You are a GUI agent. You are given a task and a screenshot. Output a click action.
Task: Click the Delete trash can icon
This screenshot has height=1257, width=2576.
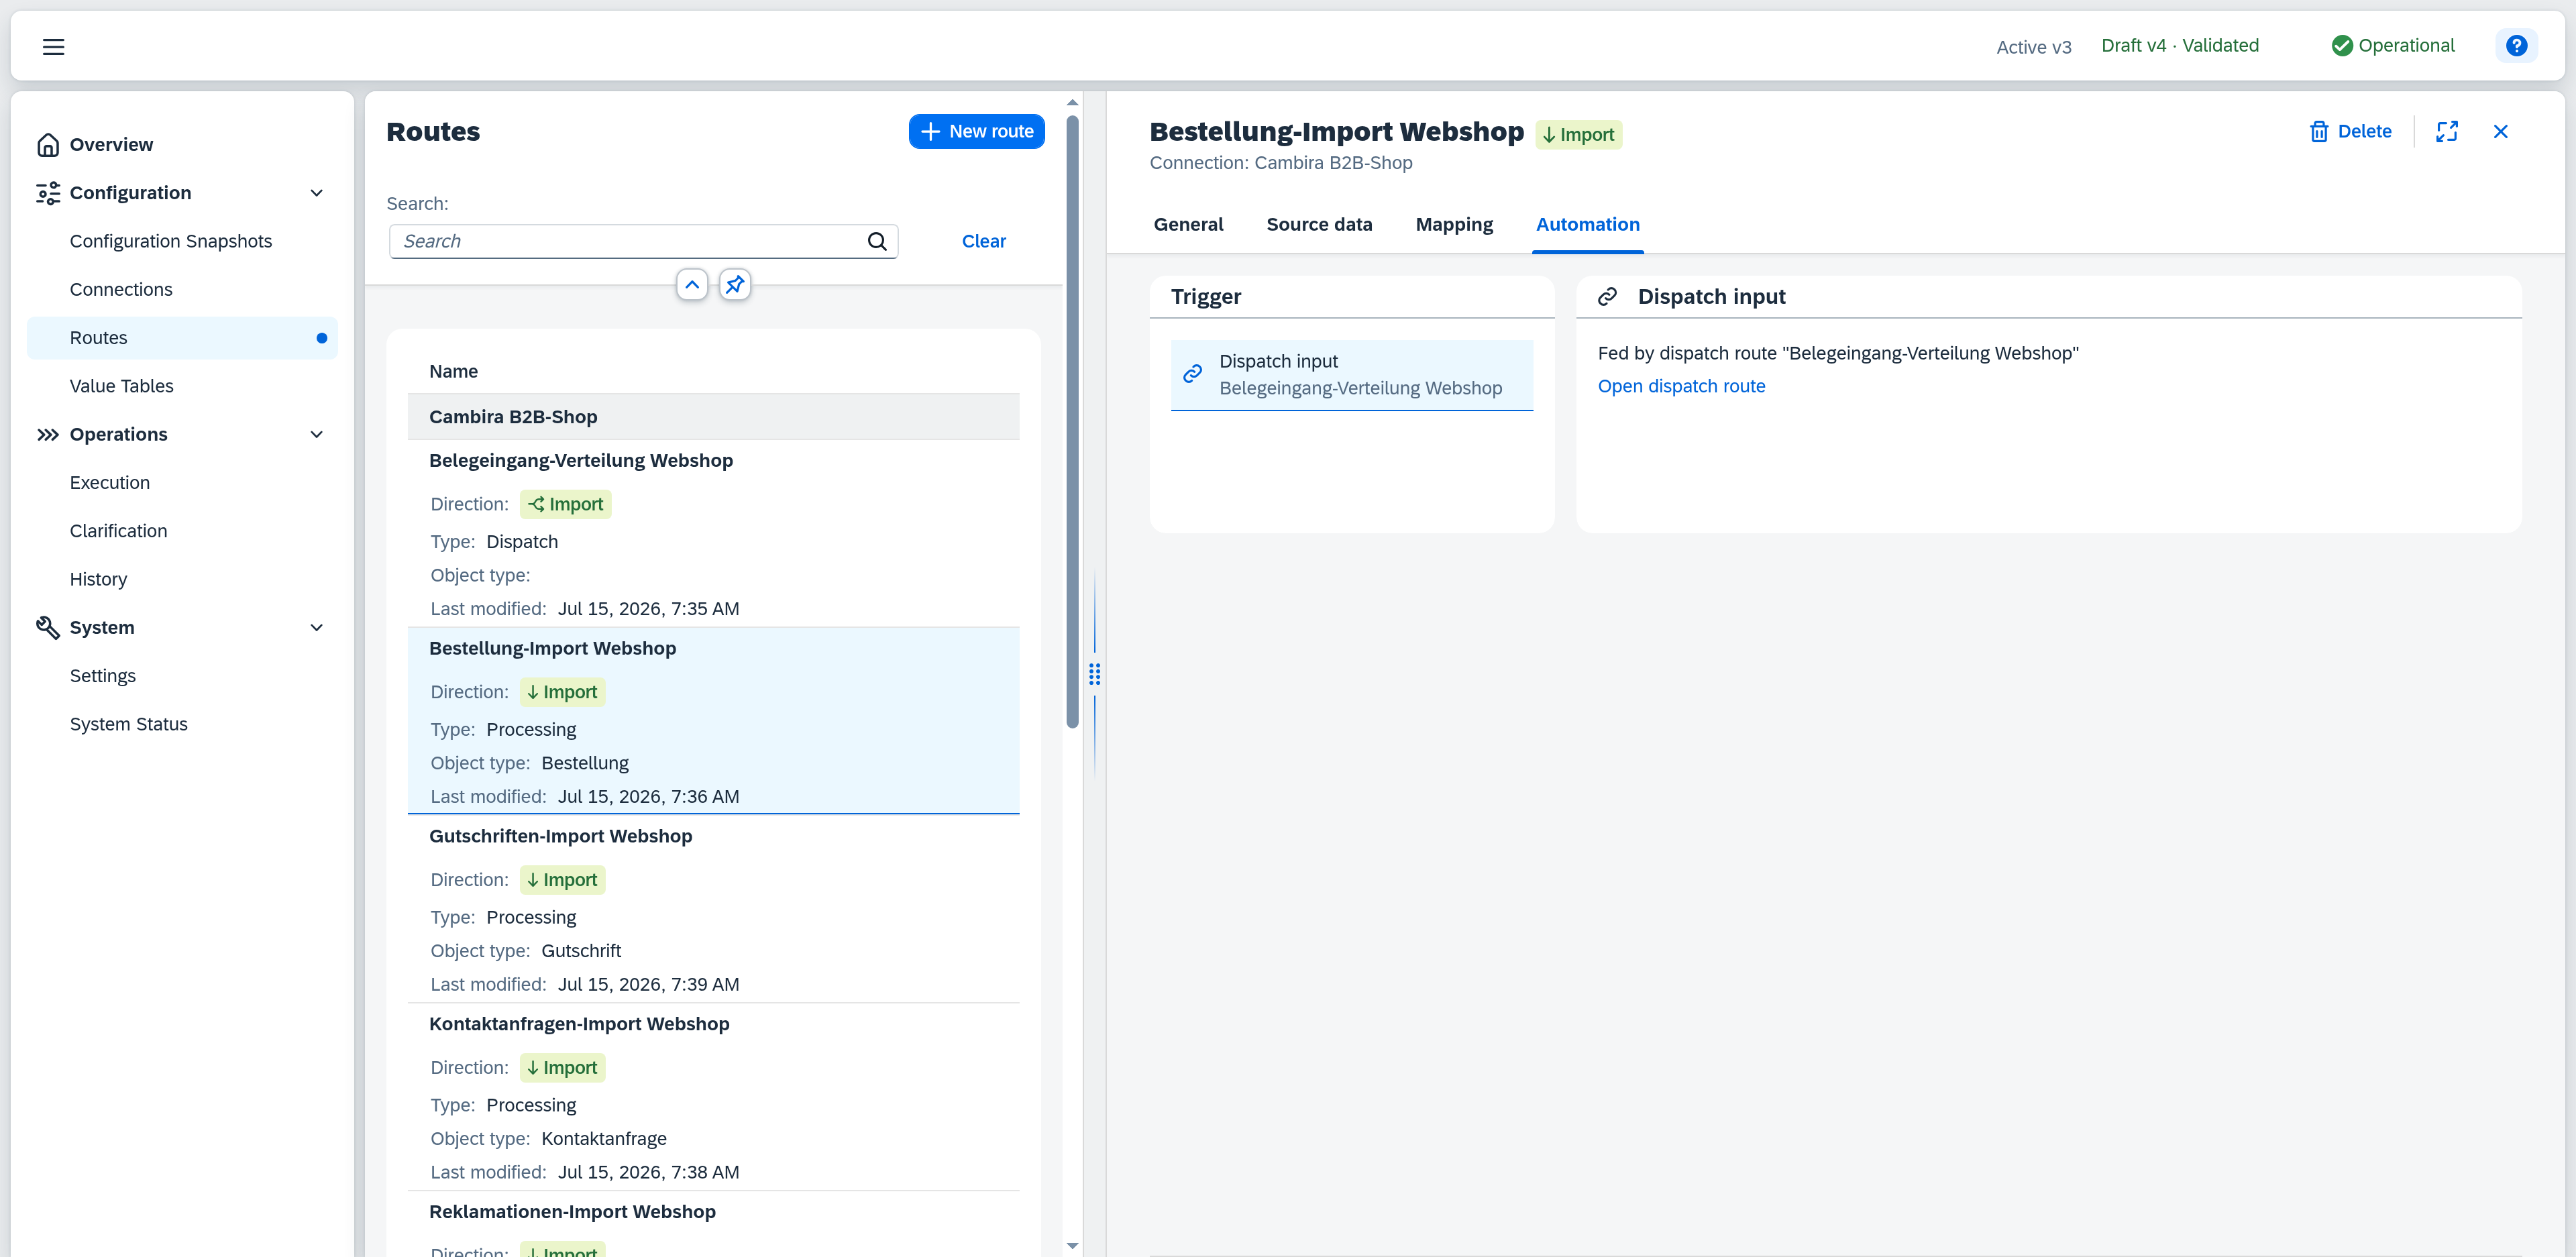tap(2318, 132)
